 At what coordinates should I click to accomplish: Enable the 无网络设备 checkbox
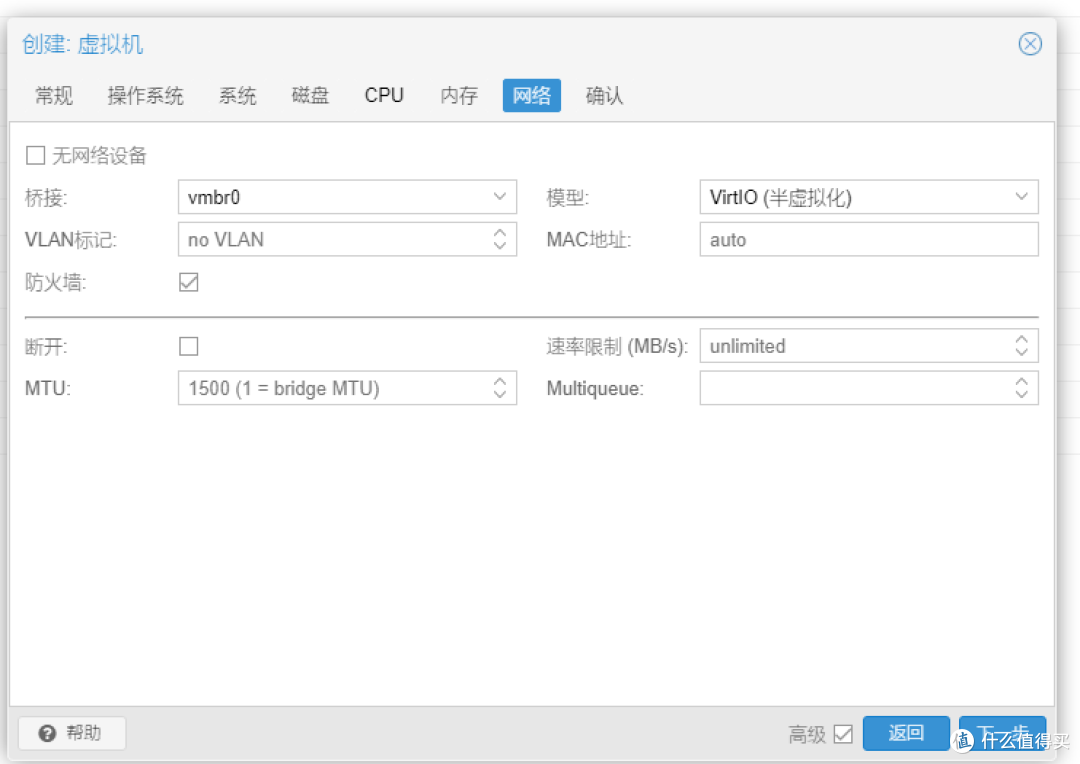tap(35, 155)
